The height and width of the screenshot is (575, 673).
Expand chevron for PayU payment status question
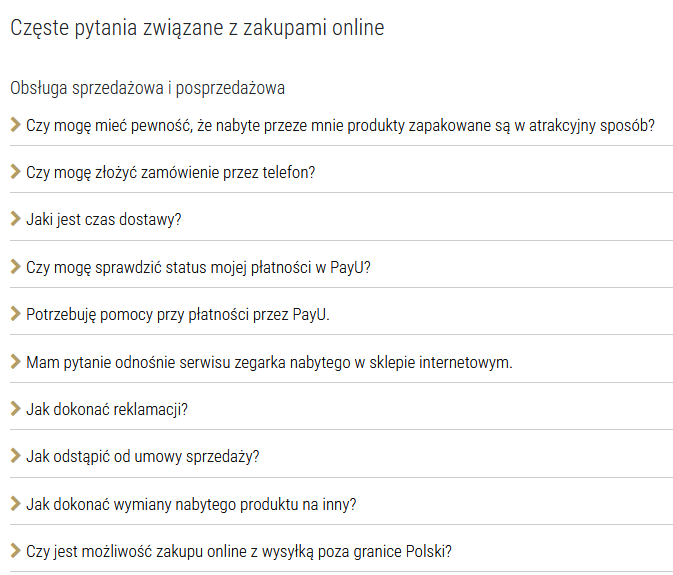15,266
